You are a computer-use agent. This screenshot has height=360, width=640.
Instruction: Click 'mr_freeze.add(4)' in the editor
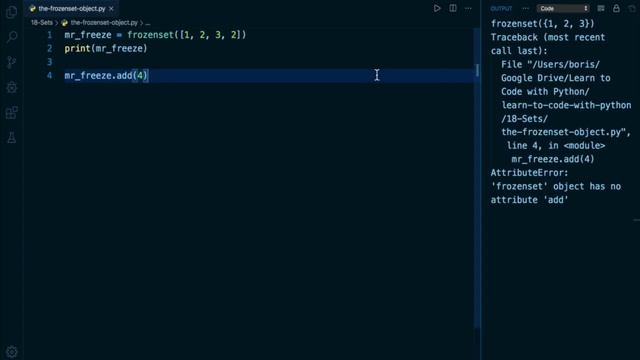coord(106,76)
